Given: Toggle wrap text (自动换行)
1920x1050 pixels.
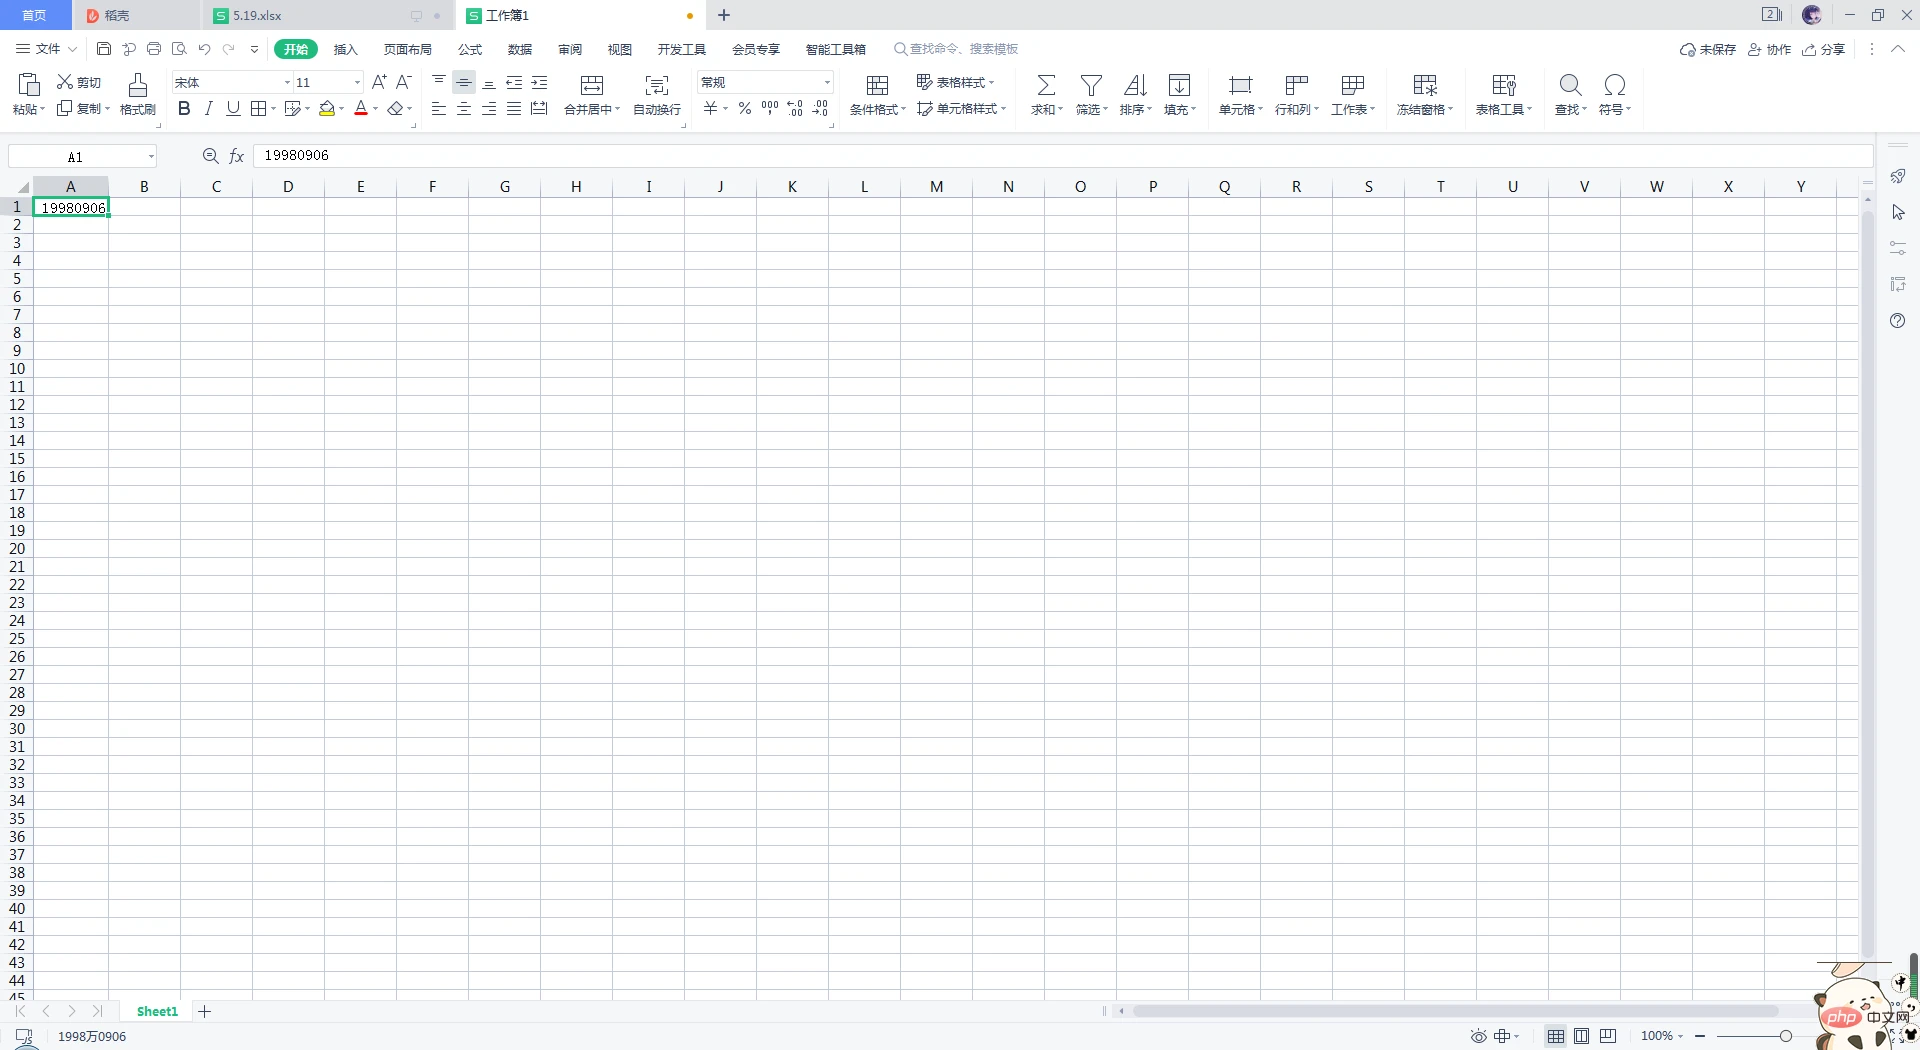Looking at the screenshot, I should [x=657, y=85].
